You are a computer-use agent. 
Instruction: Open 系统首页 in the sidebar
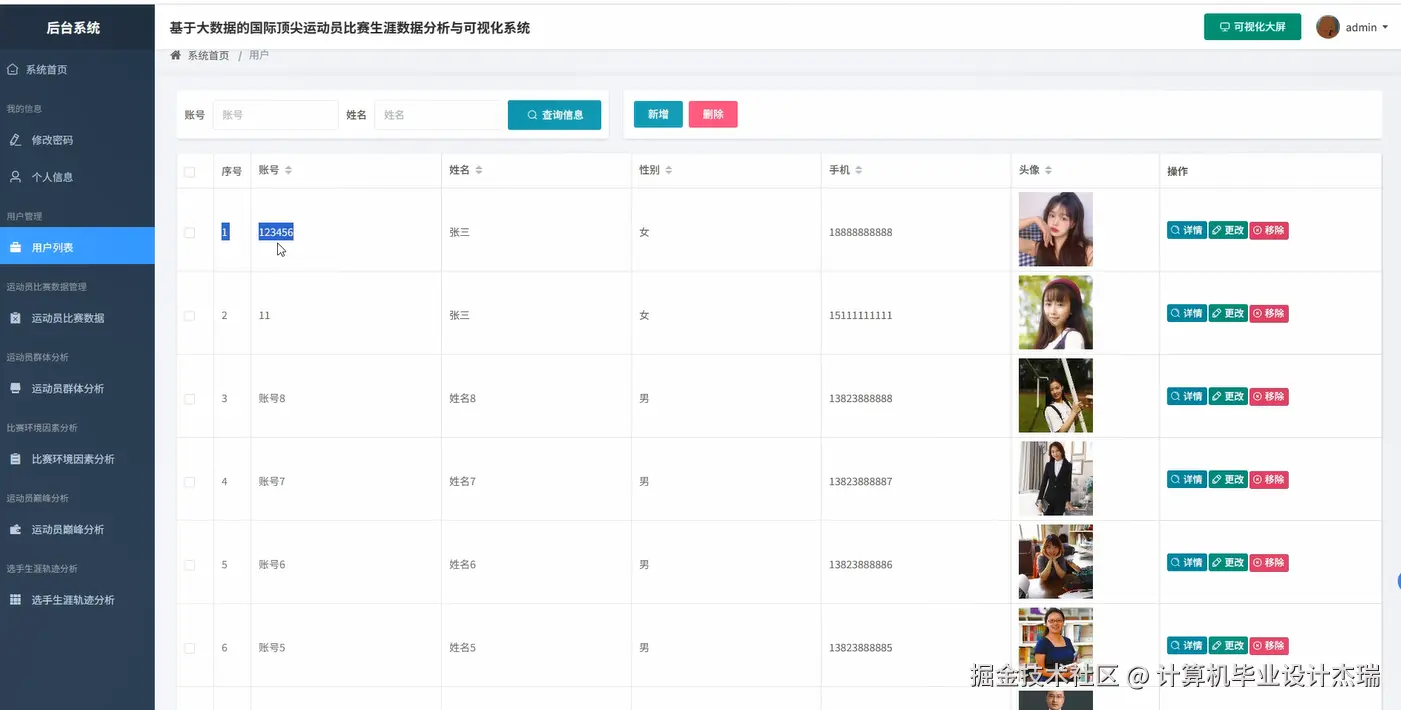(x=77, y=70)
